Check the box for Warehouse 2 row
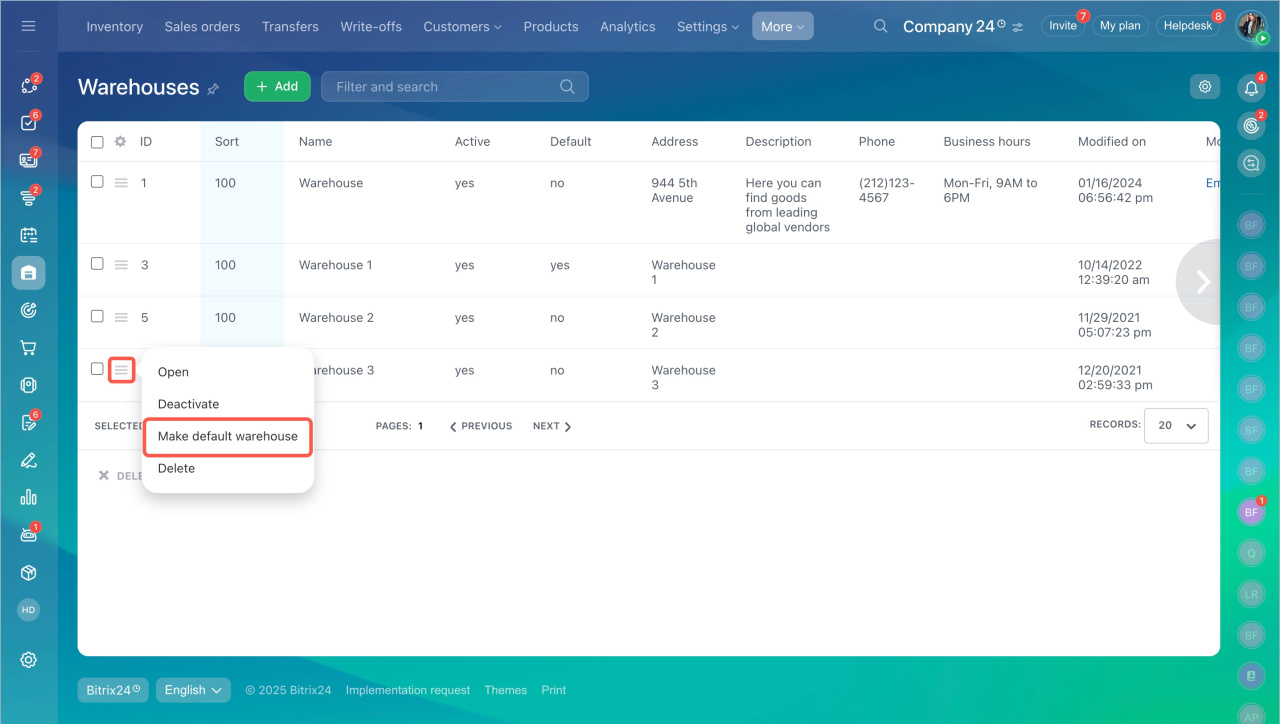1280x724 pixels. point(97,316)
